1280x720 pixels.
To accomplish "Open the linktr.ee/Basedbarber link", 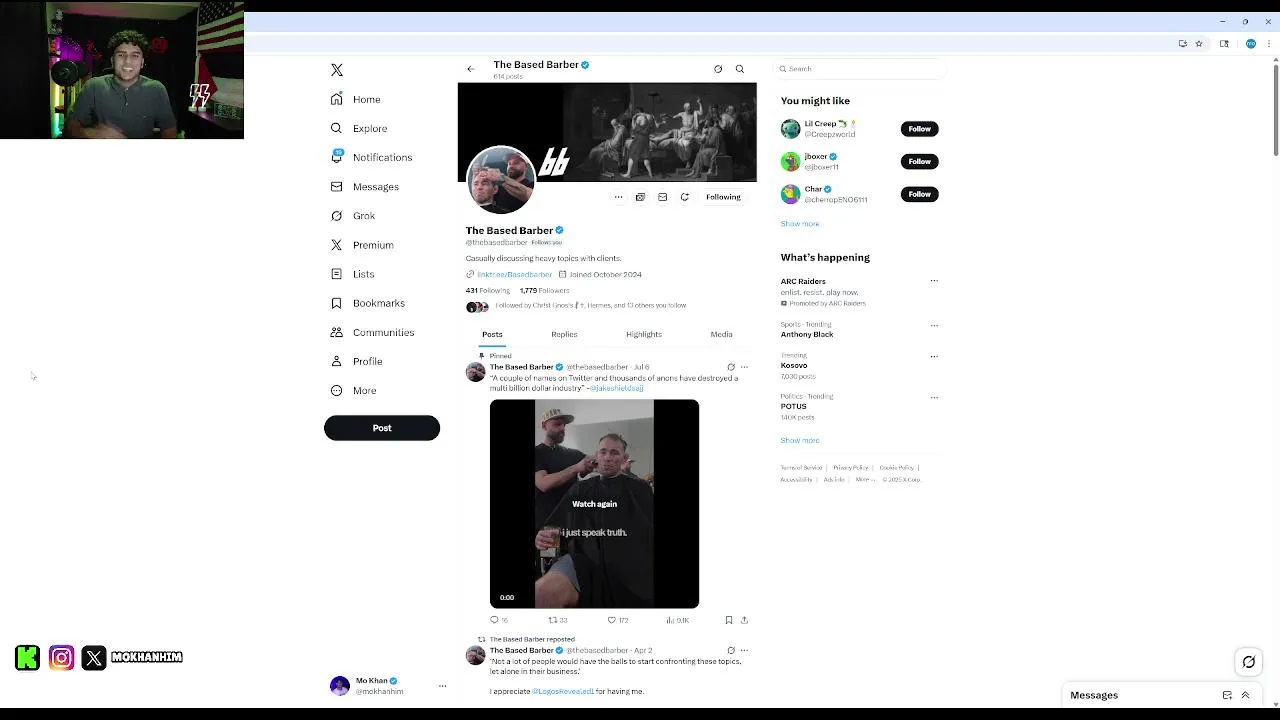I will [x=514, y=274].
